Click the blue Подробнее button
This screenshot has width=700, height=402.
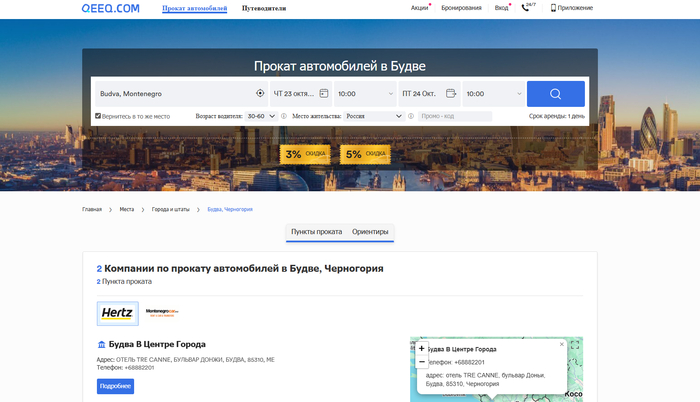[x=115, y=386]
